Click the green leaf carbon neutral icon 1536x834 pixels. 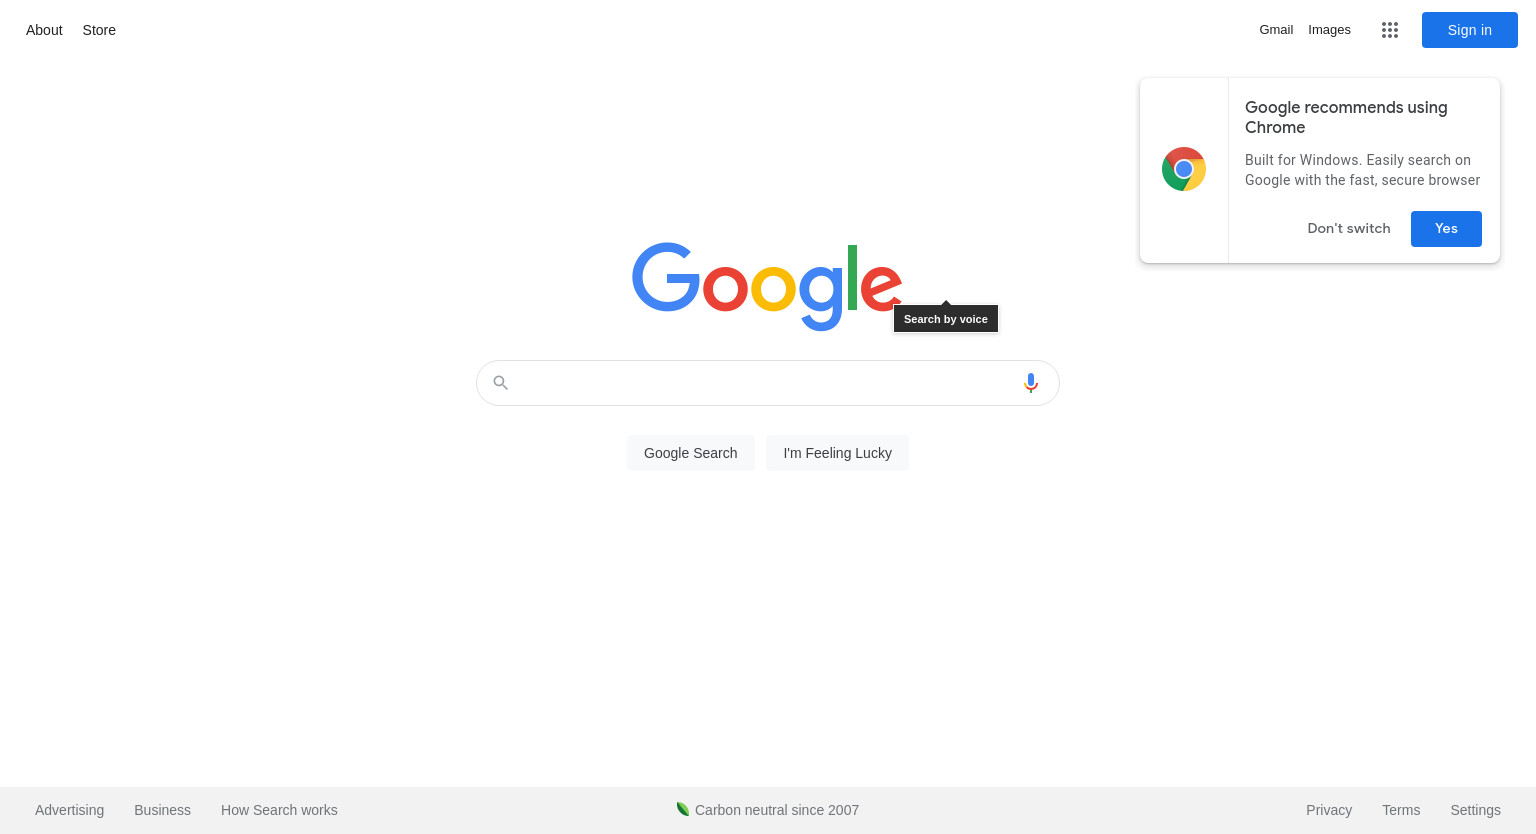[683, 809]
